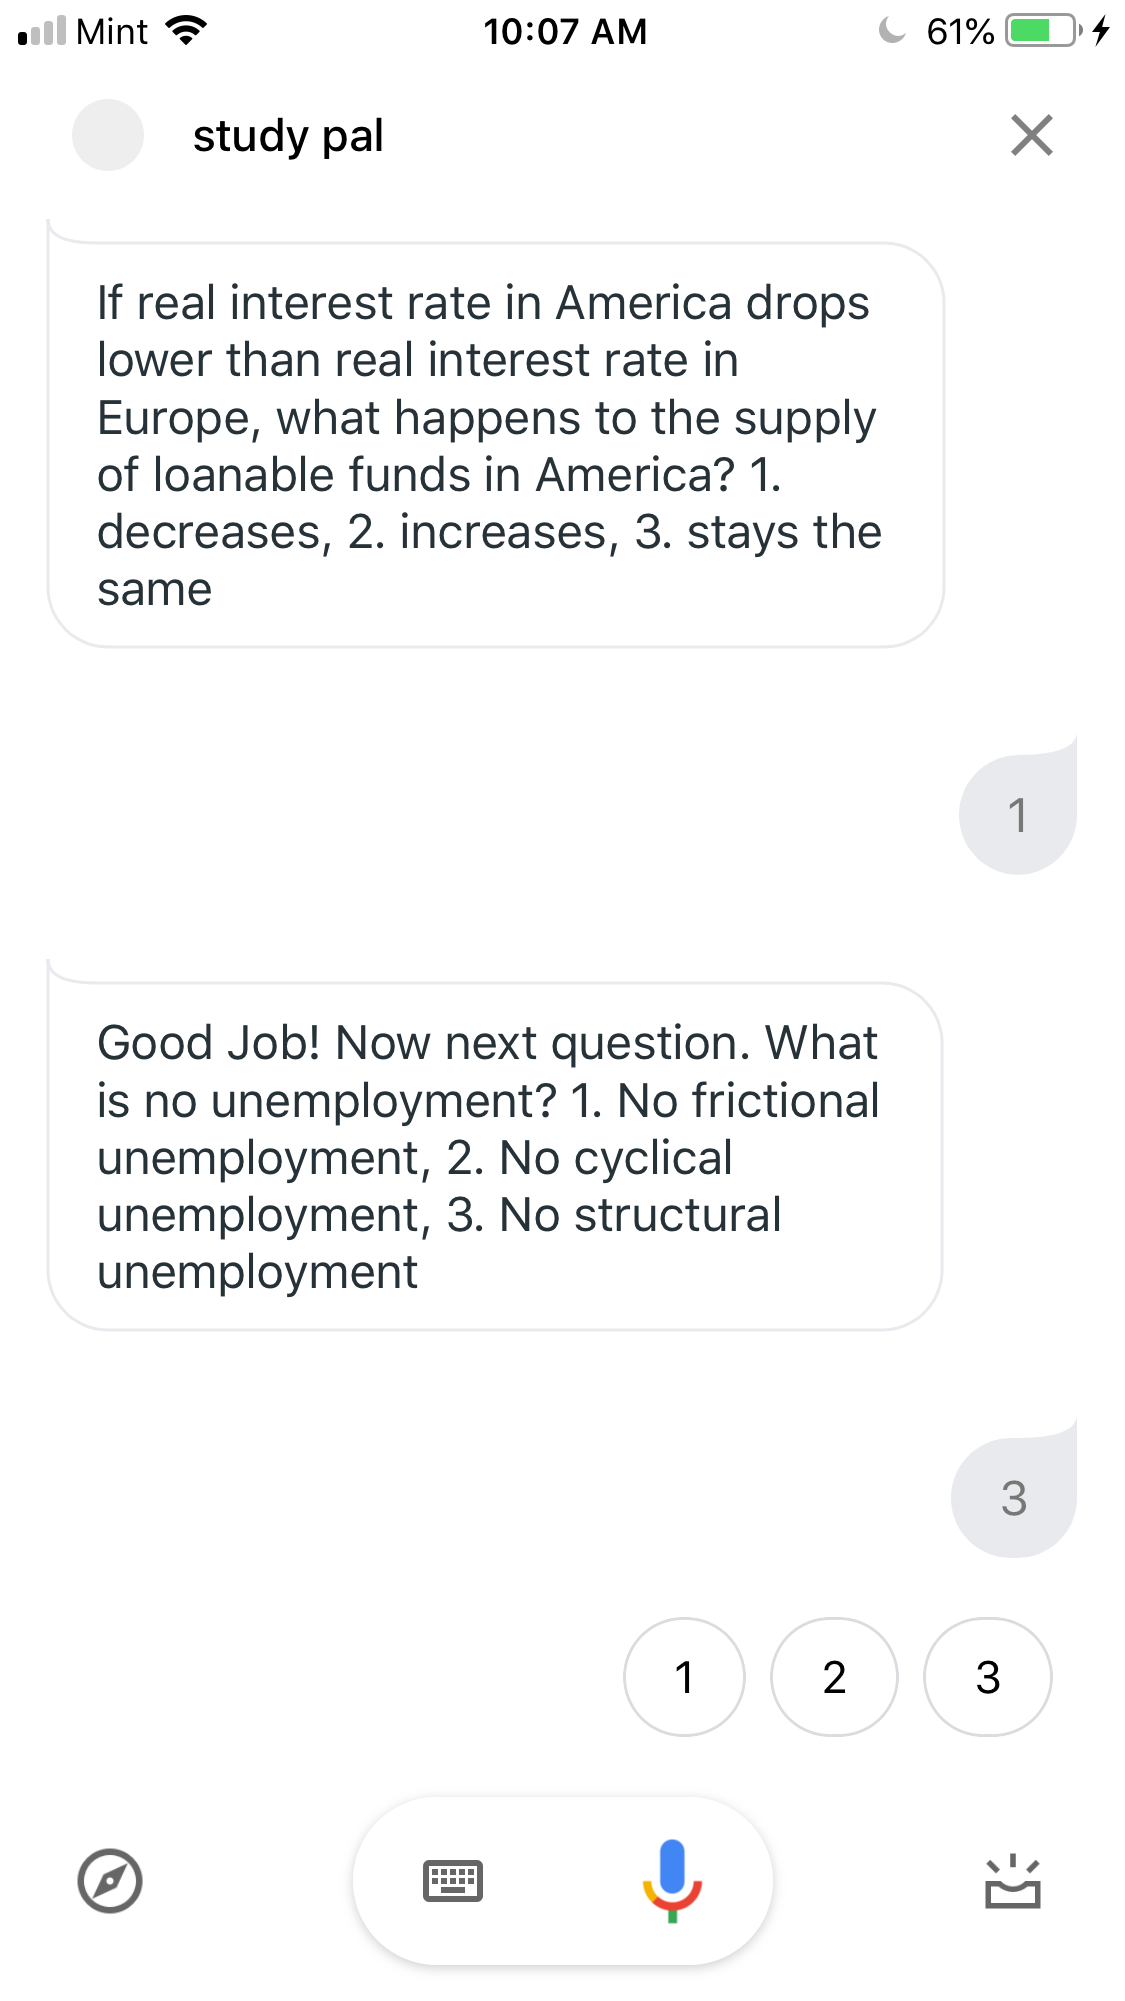Viewport: 1125px width, 2001px height.
Task: Tap the unemployment question message bubble
Action: [x=495, y=1157]
